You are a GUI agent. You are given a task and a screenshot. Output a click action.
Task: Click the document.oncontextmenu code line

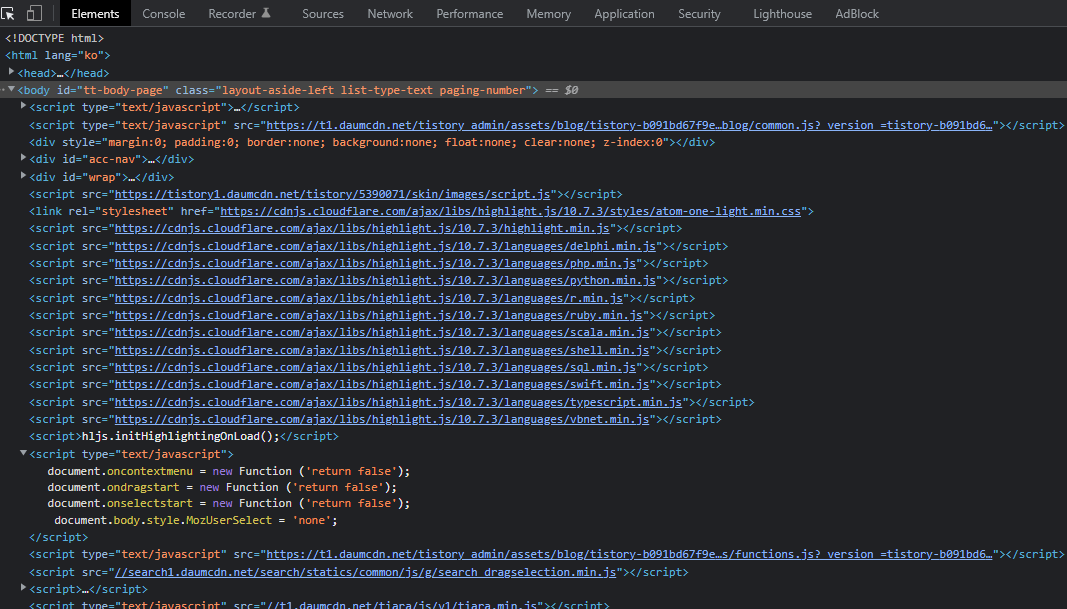pyautogui.click(x=229, y=472)
